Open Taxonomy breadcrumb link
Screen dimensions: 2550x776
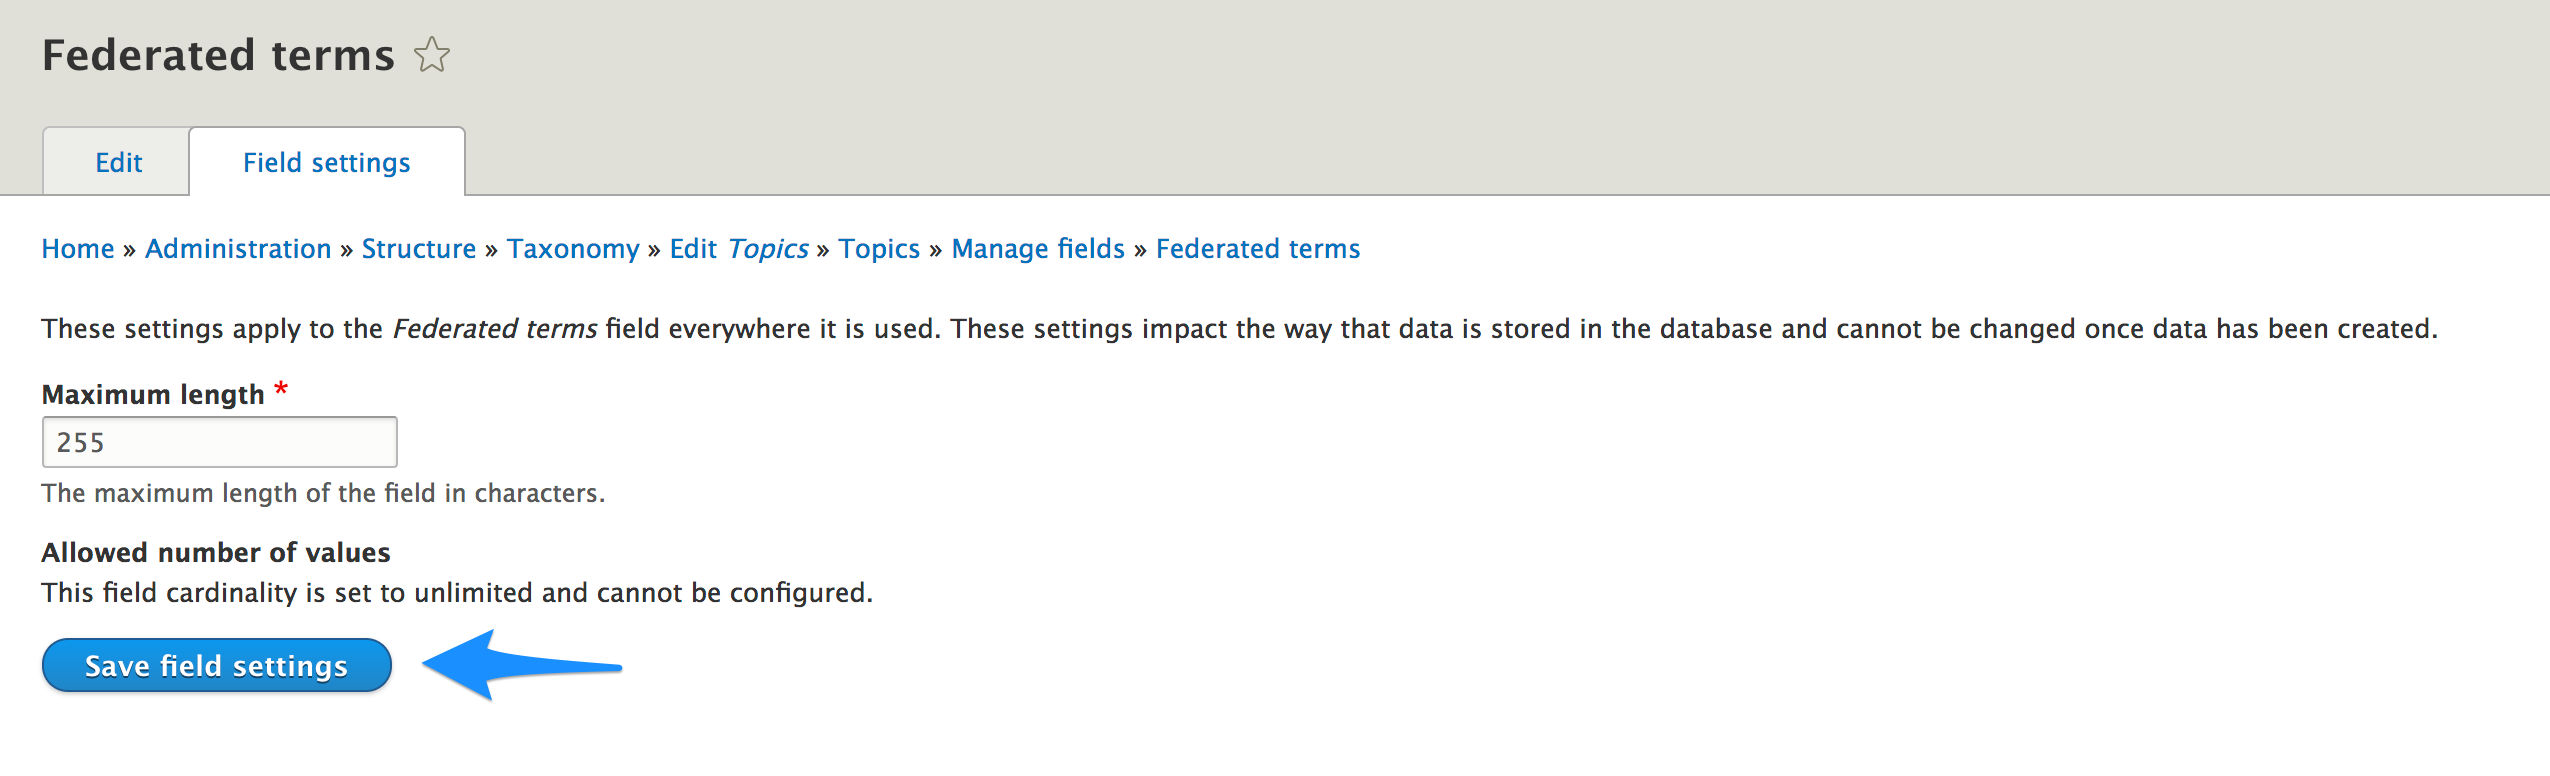(573, 248)
